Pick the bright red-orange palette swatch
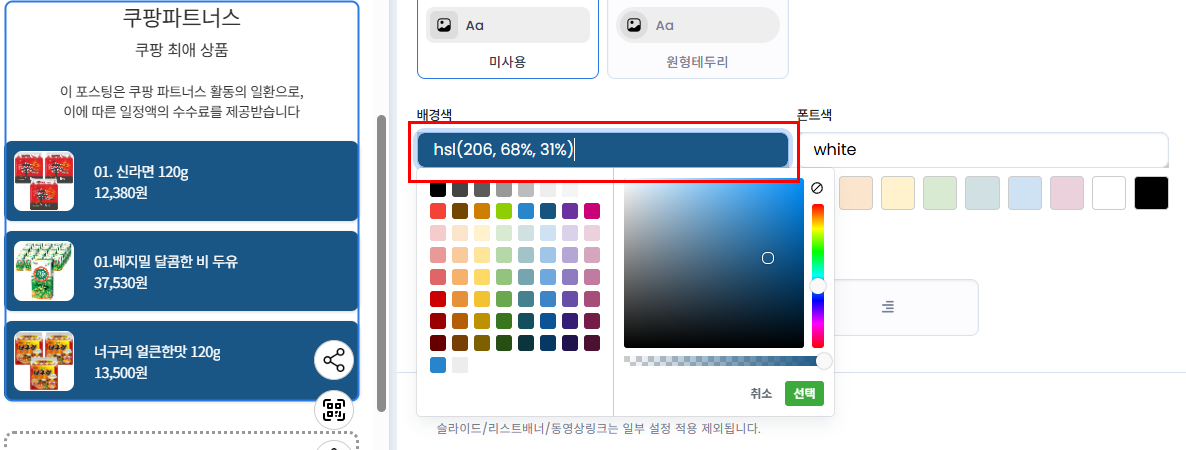This screenshot has height=450, width=1186. [438, 211]
